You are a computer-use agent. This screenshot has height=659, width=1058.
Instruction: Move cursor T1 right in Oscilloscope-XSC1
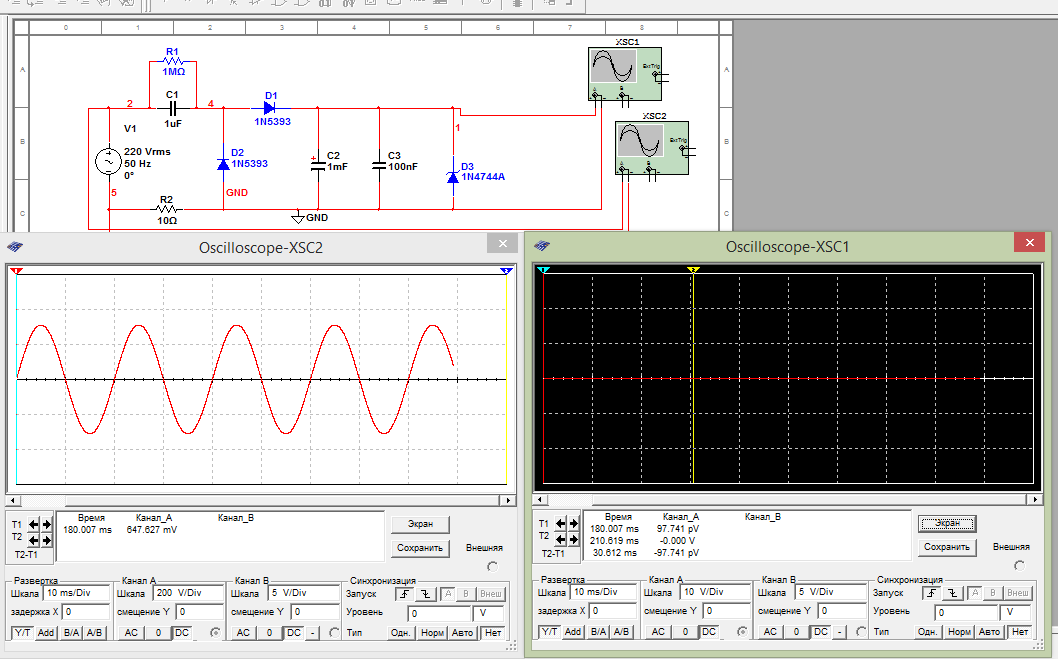click(x=575, y=523)
